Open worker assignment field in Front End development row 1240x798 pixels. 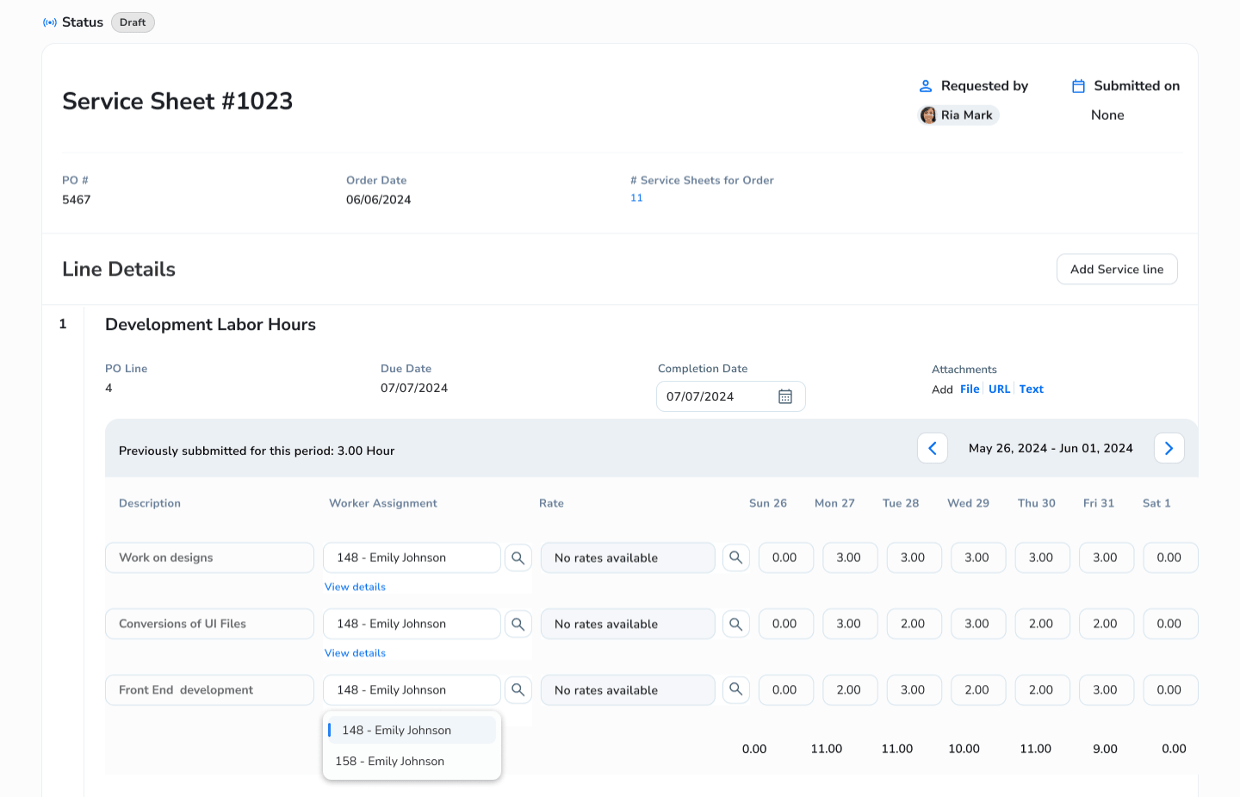[x=412, y=690]
